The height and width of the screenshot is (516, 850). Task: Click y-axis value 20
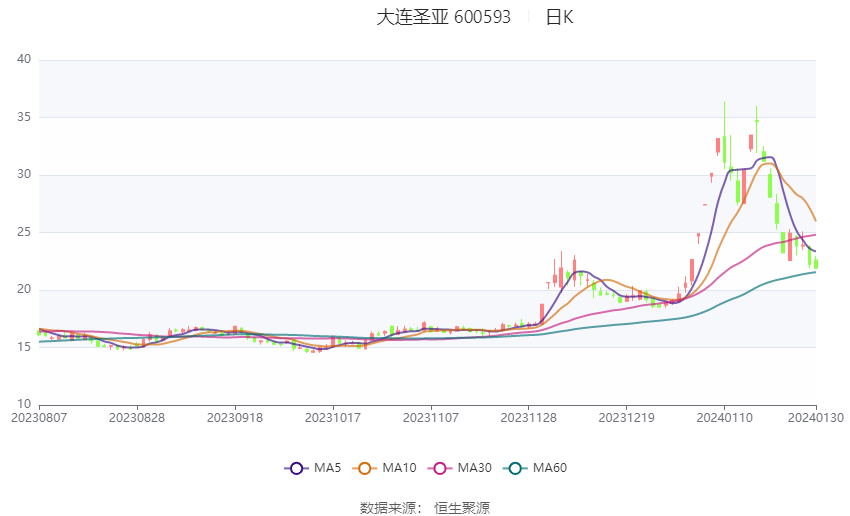(24, 289)
